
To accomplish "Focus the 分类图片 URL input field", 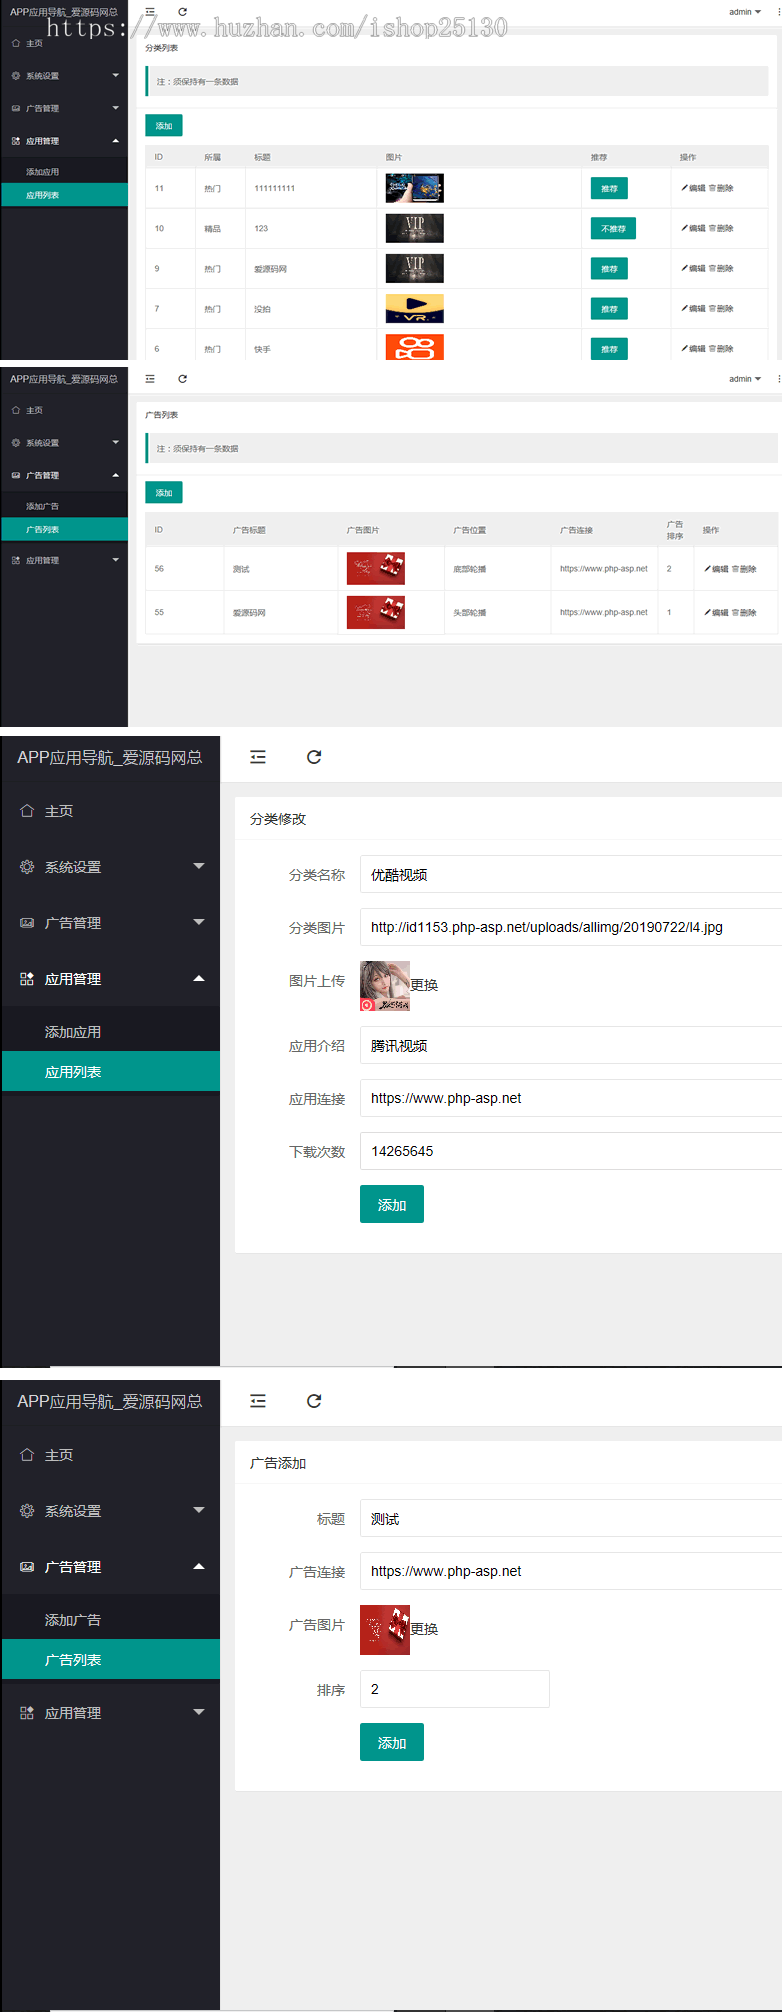I will [571, 928].
